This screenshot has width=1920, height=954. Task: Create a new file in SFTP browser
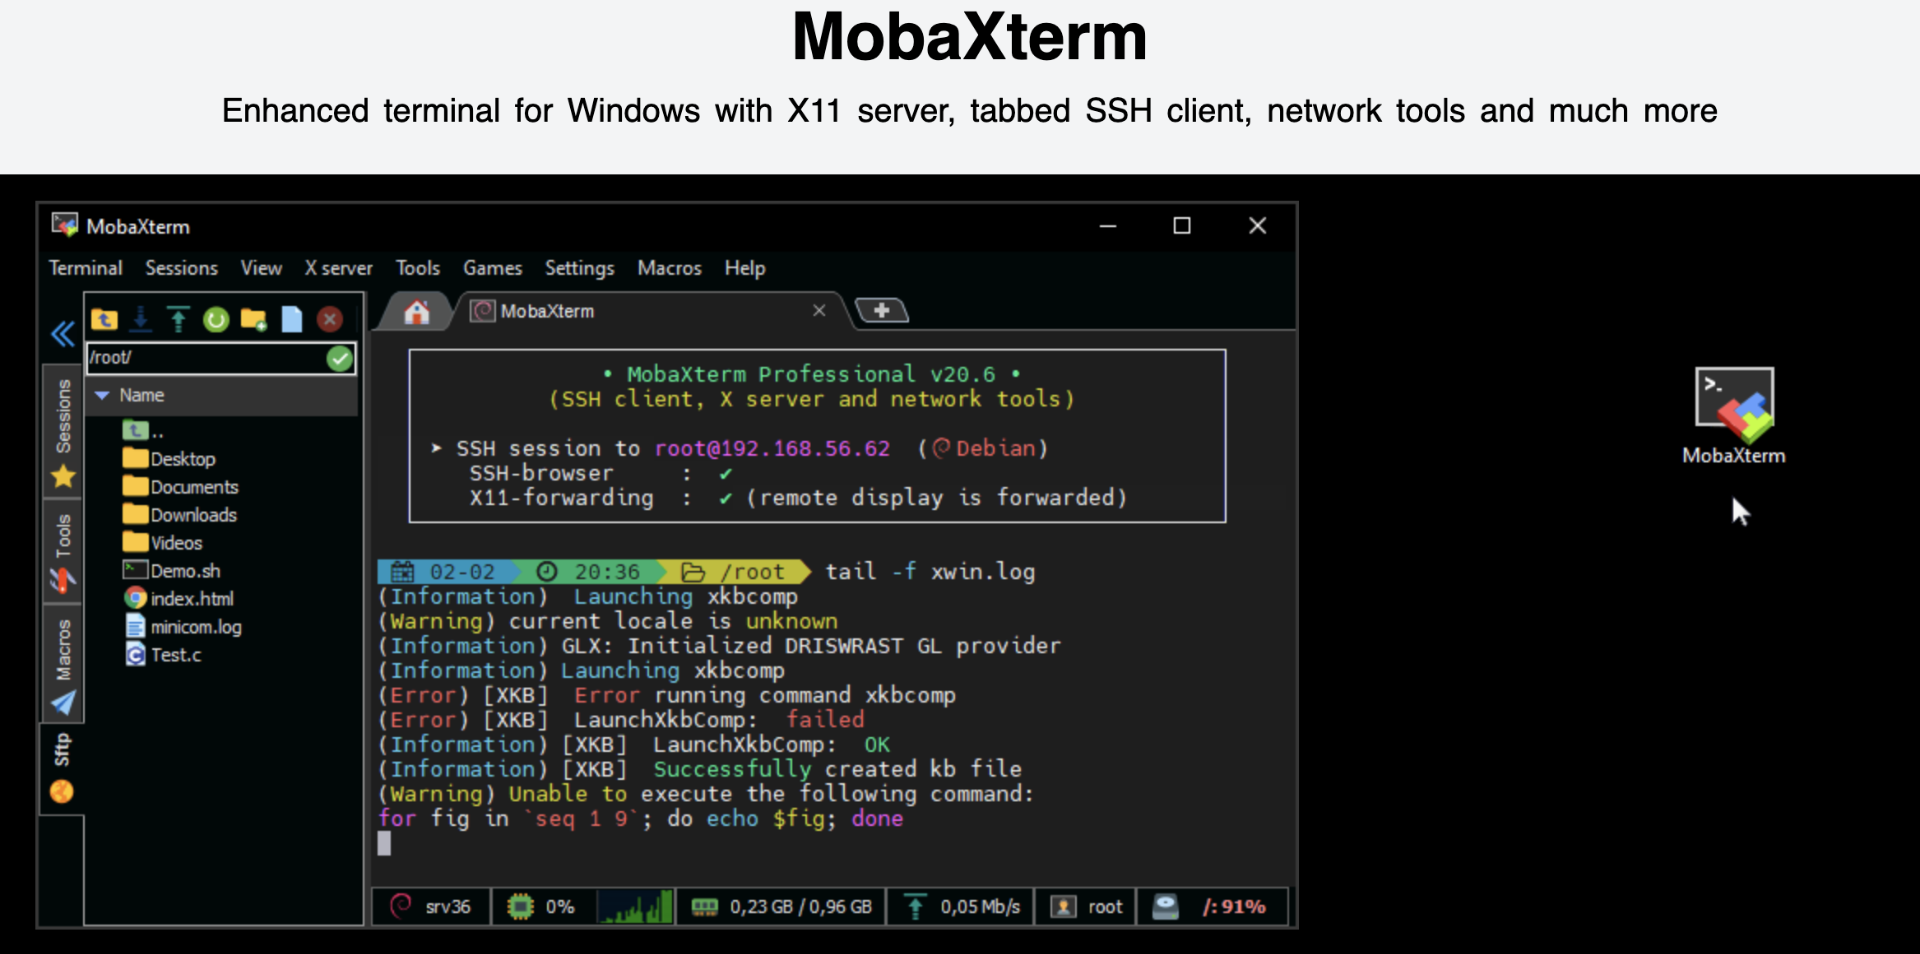tap(291, 320)
